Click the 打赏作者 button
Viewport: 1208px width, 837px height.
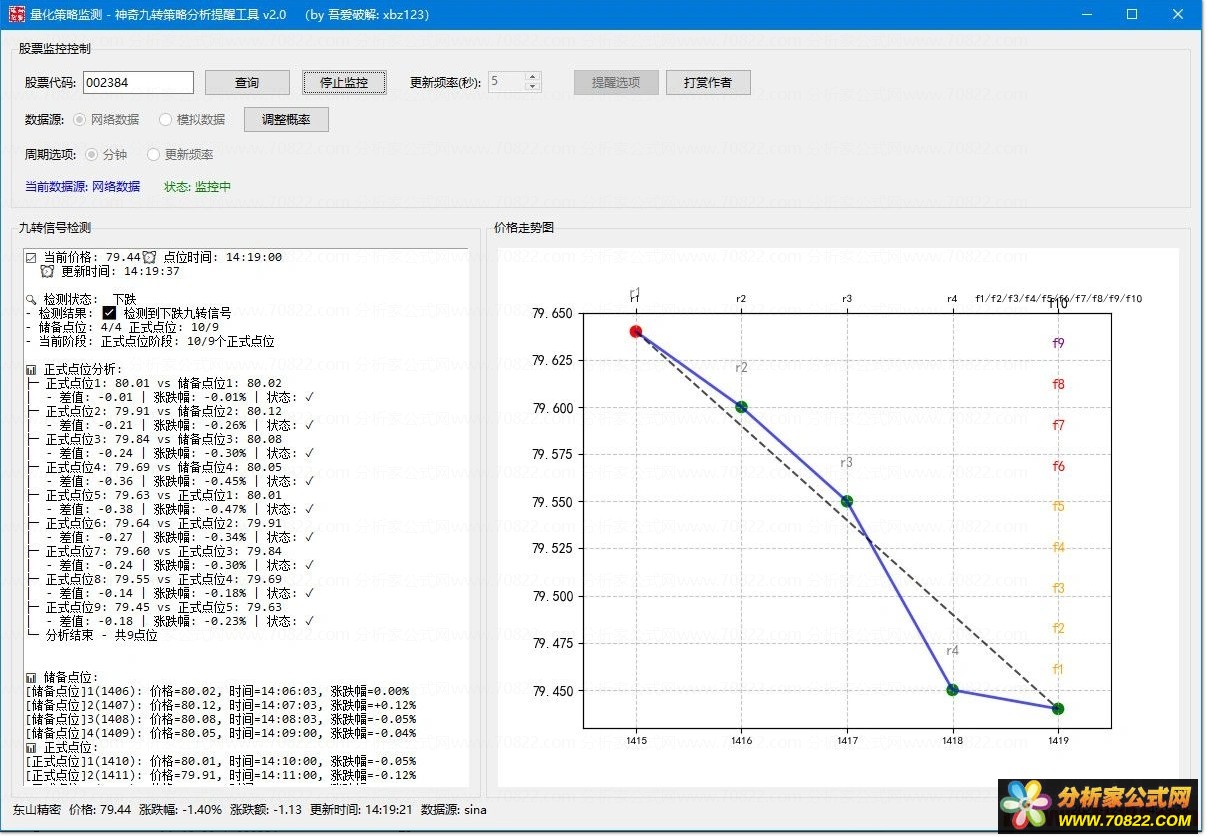click(707, 82)
